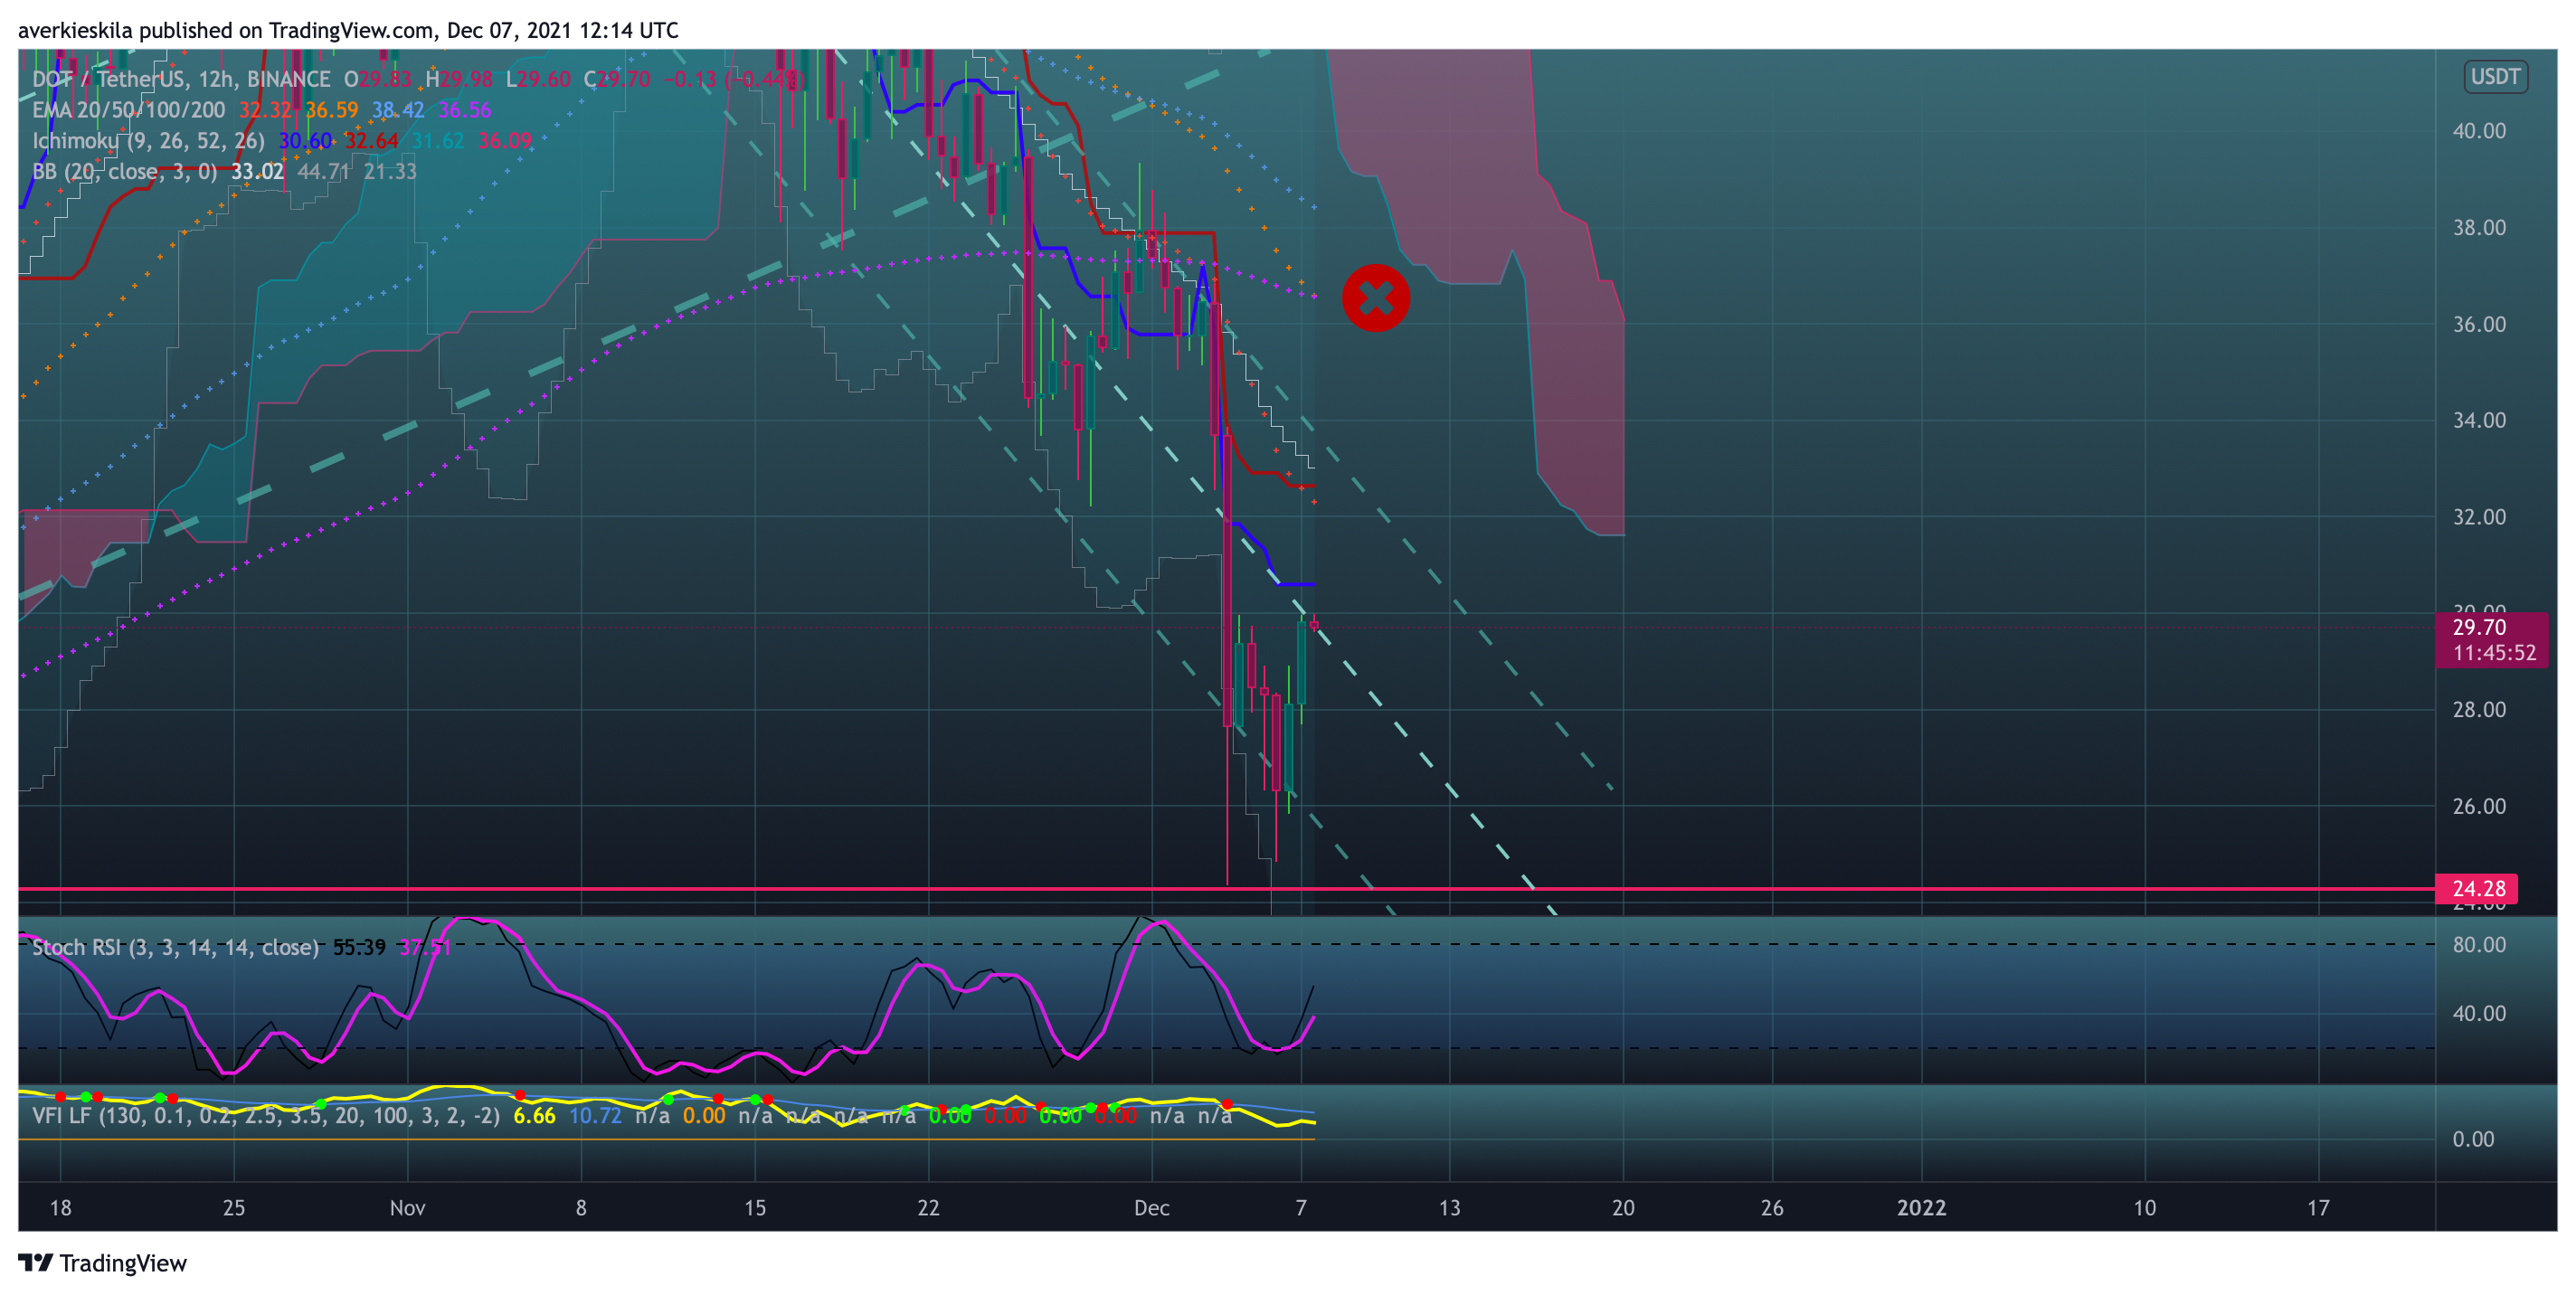Click the Stoch RSI value 55.39

[x=359, y=947]
